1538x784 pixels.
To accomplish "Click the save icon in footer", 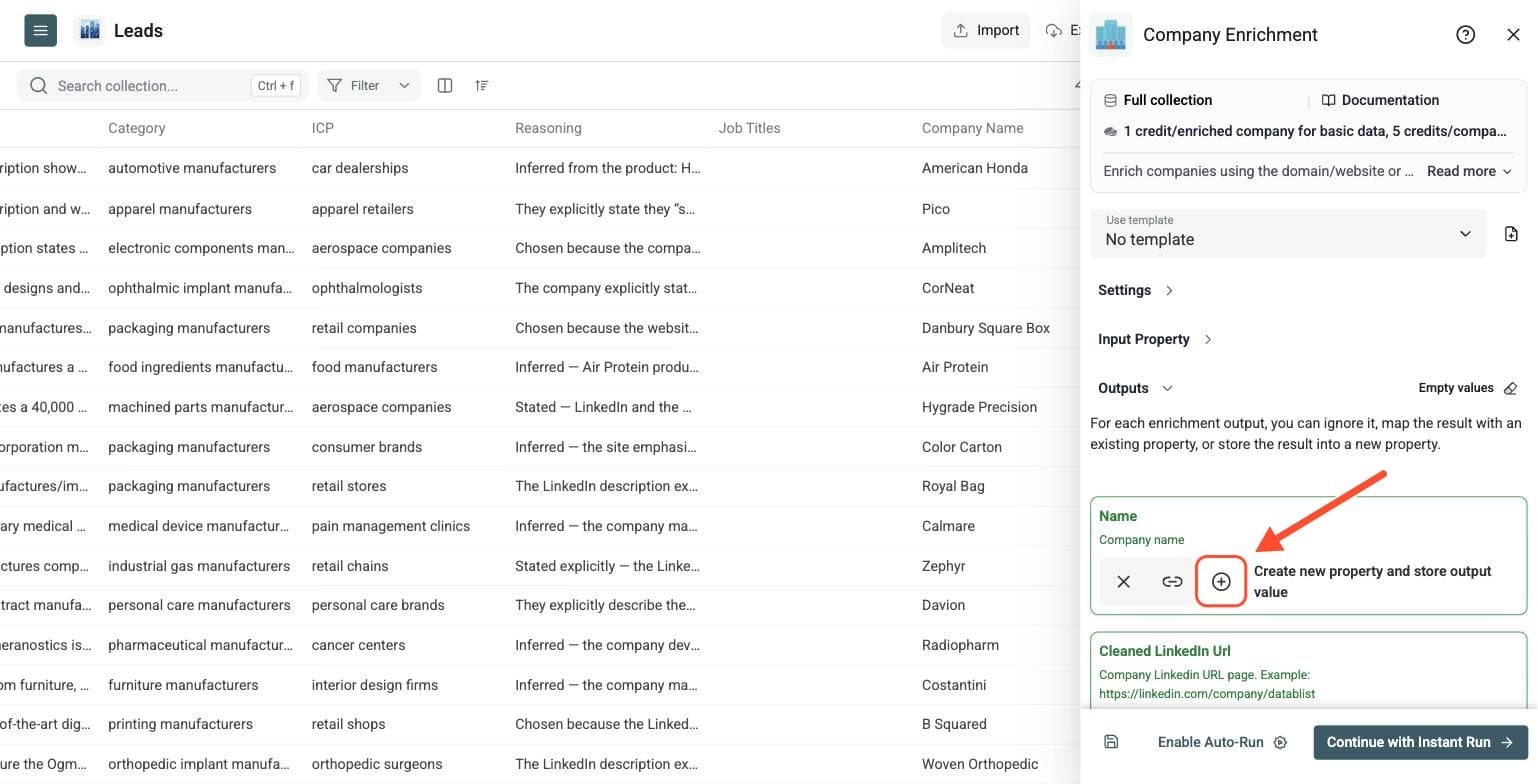I will (1111, 742).
